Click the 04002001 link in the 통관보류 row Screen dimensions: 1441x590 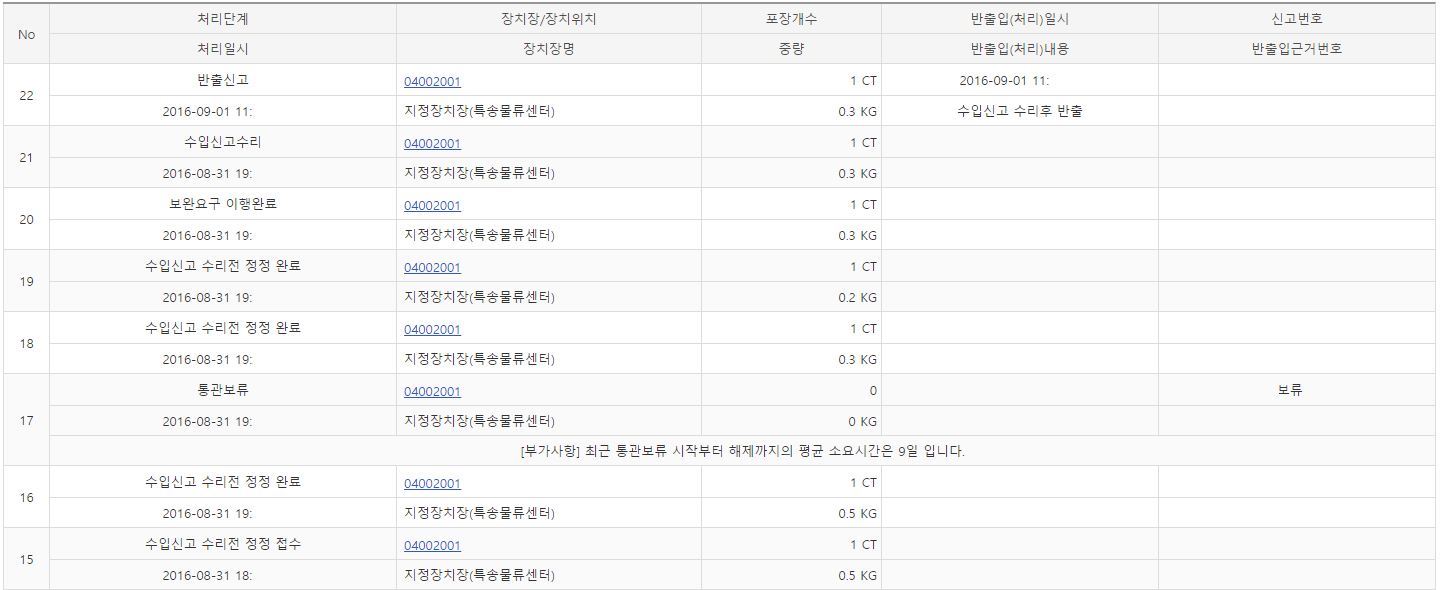tap(432, 392)
